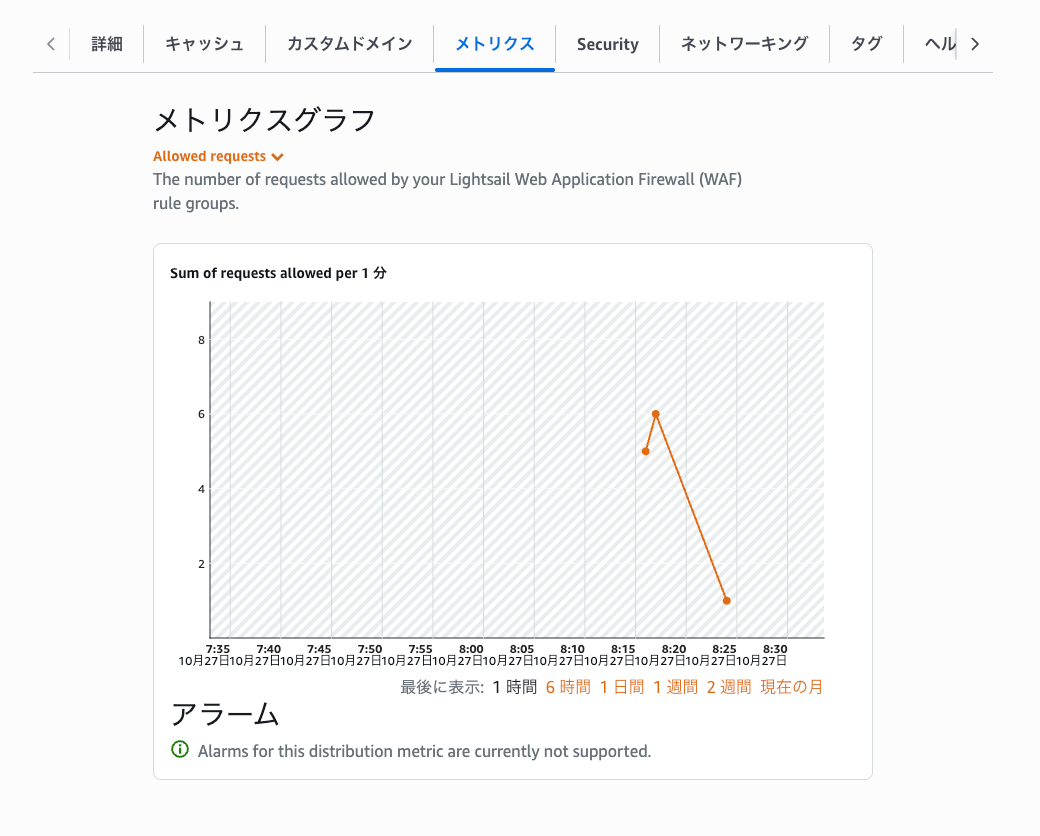Screen dimensions: 1040x836
Task: Open the partially visible ヘルプ tab
Action: [x=940, y=44]
